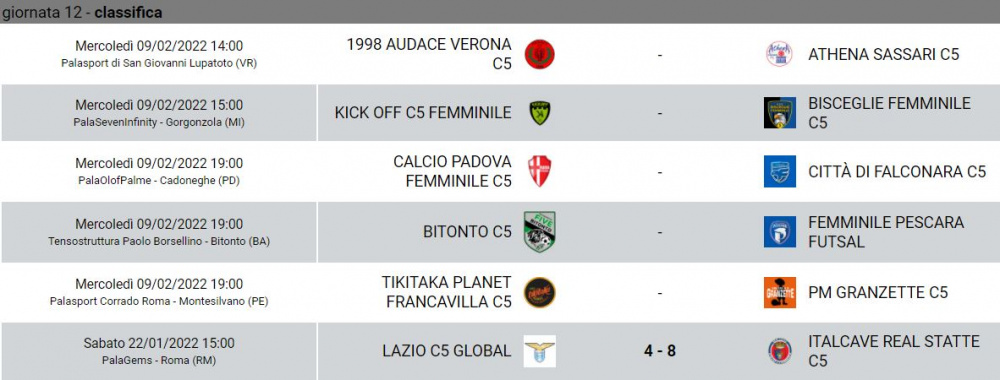This screenshot has height=380, width=1000.
Task: Click the Città di Falconara C5 logo
Action: (779, 172)
